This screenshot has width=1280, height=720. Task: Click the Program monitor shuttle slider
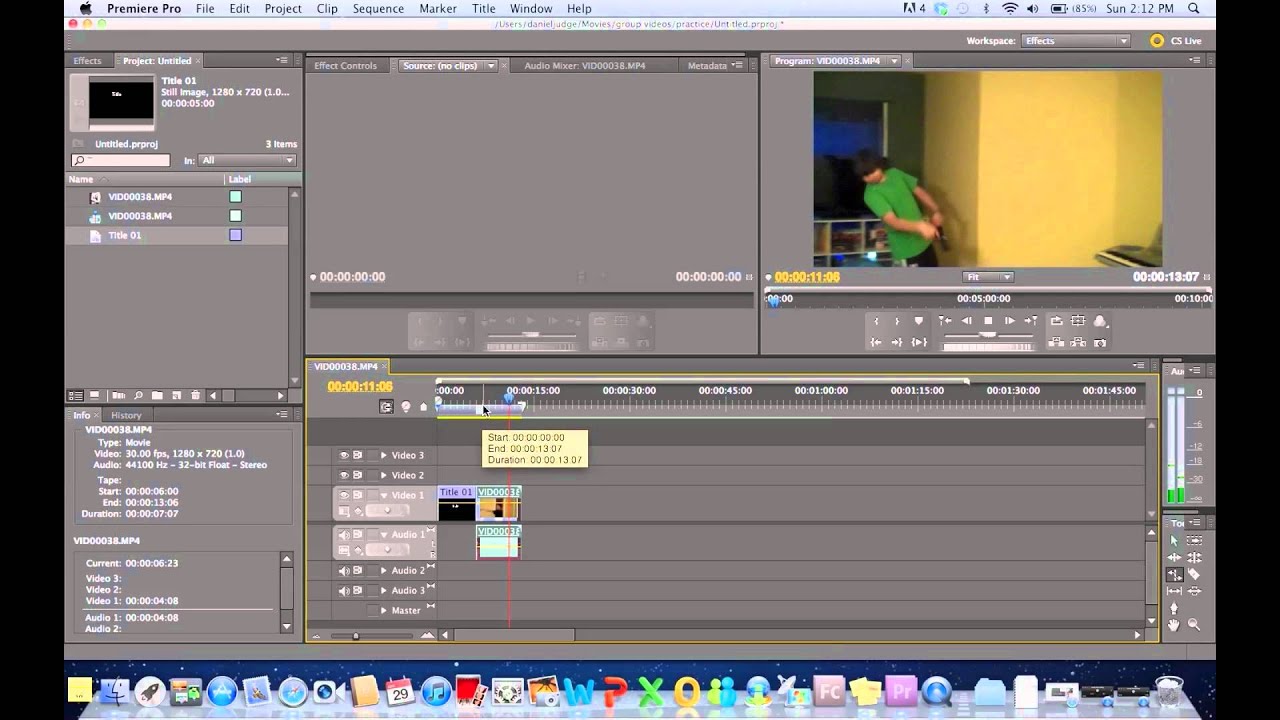988,335
